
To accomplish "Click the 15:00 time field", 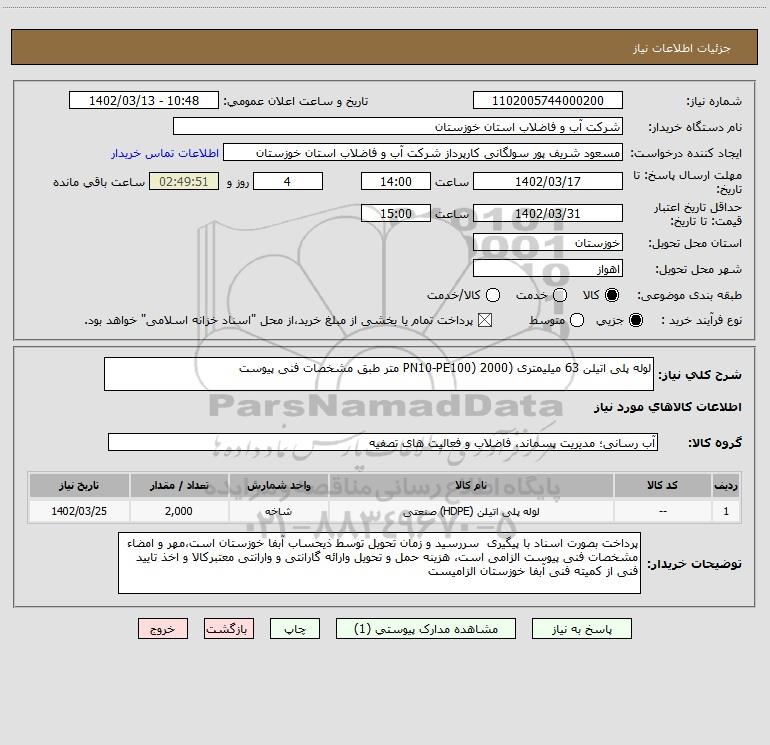I will tap(396, 214).
